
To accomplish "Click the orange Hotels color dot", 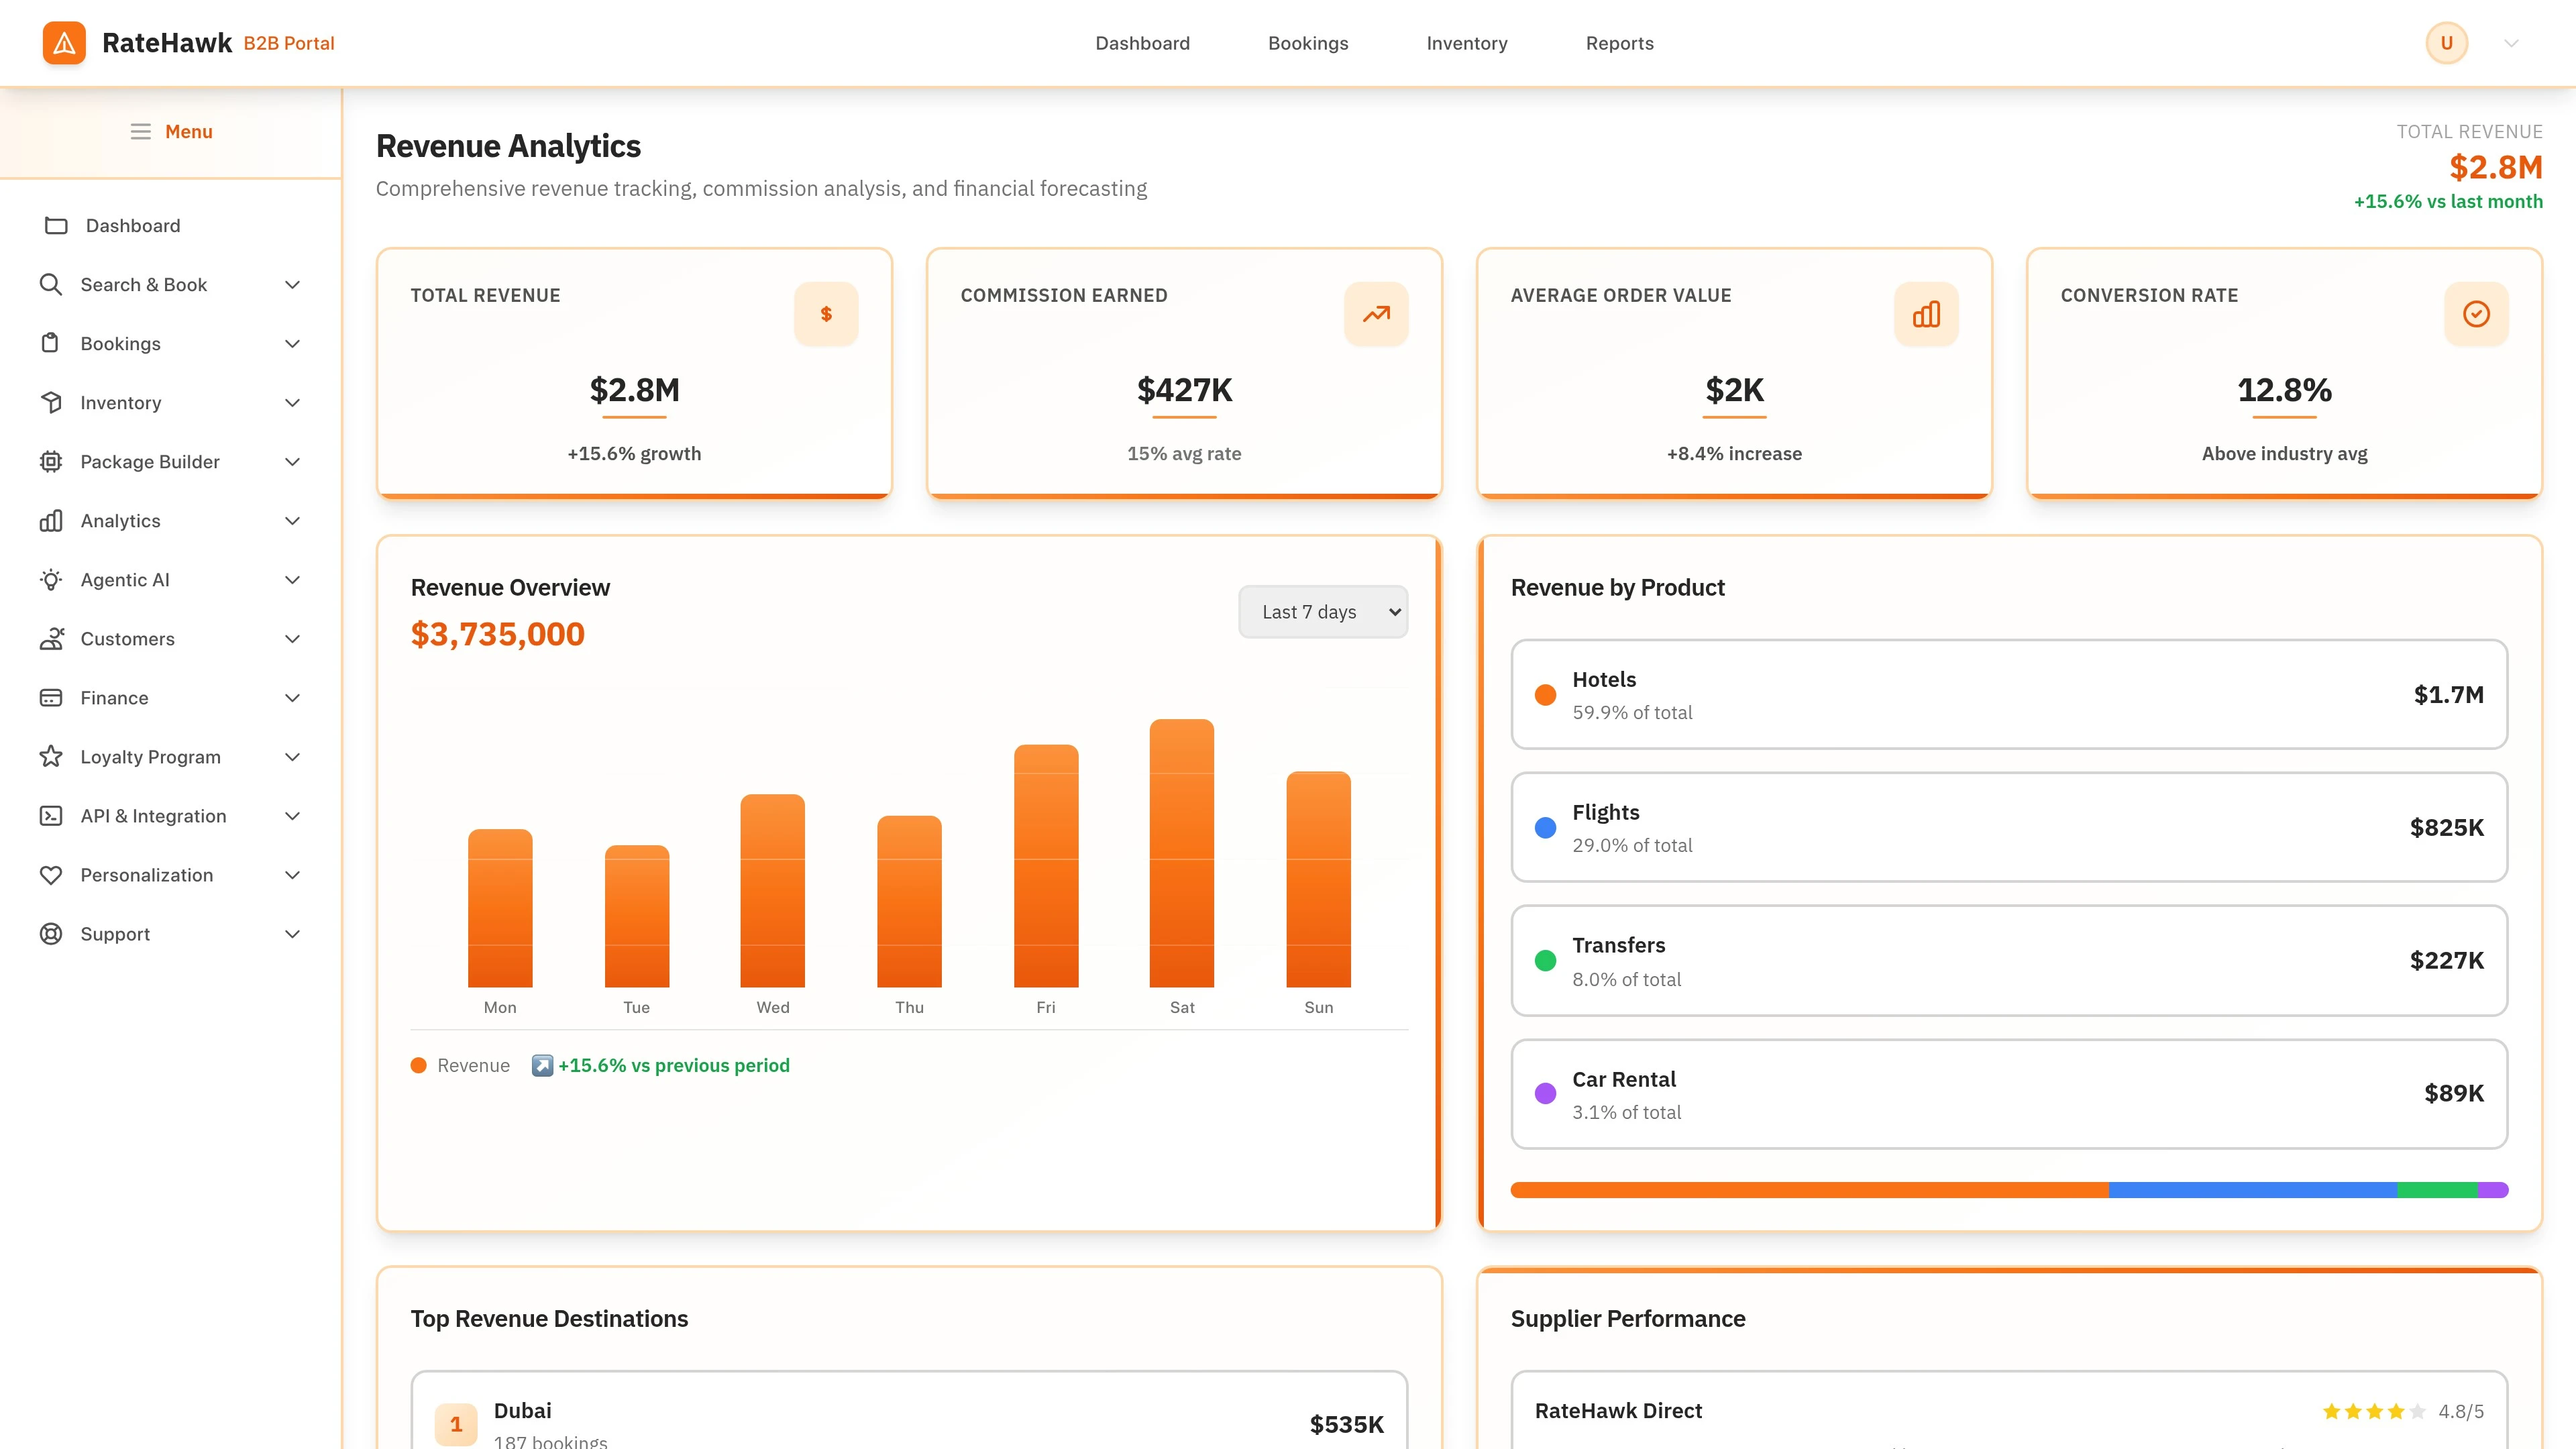I will (1545, 693).
